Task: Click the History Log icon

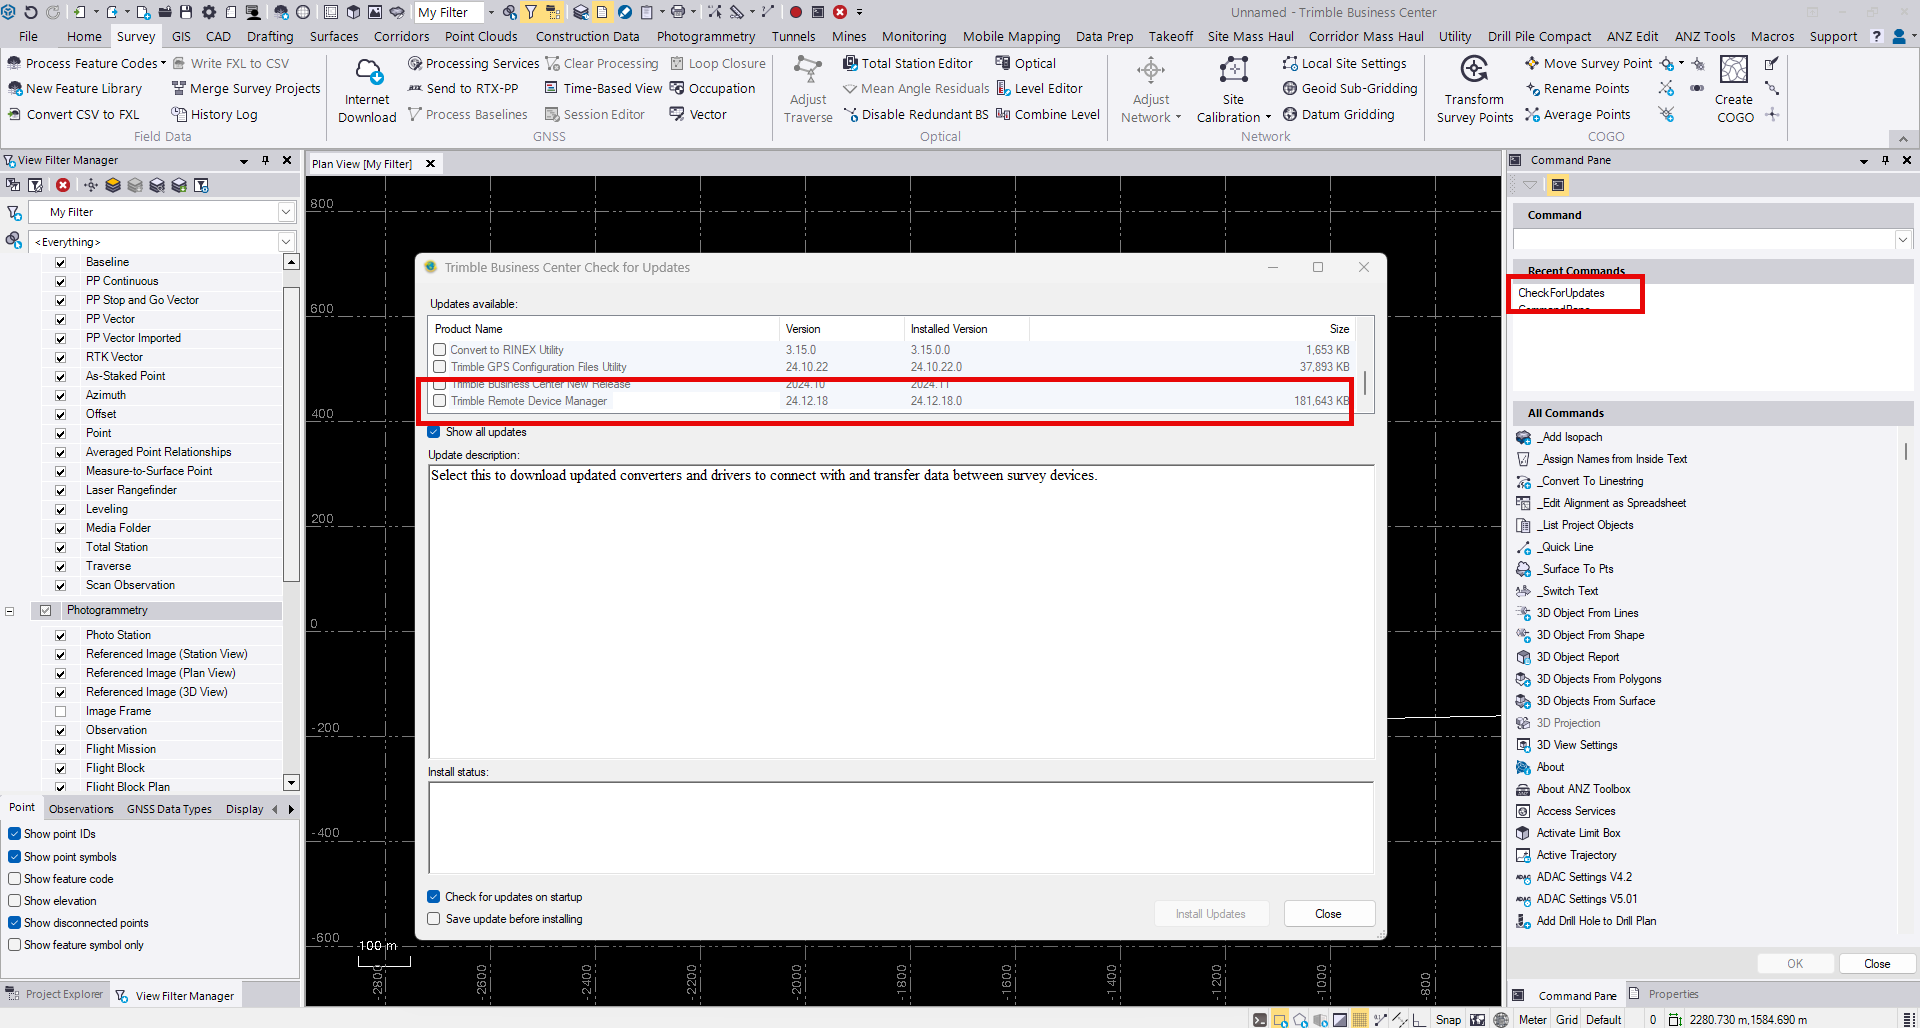Action: point(179,114)
